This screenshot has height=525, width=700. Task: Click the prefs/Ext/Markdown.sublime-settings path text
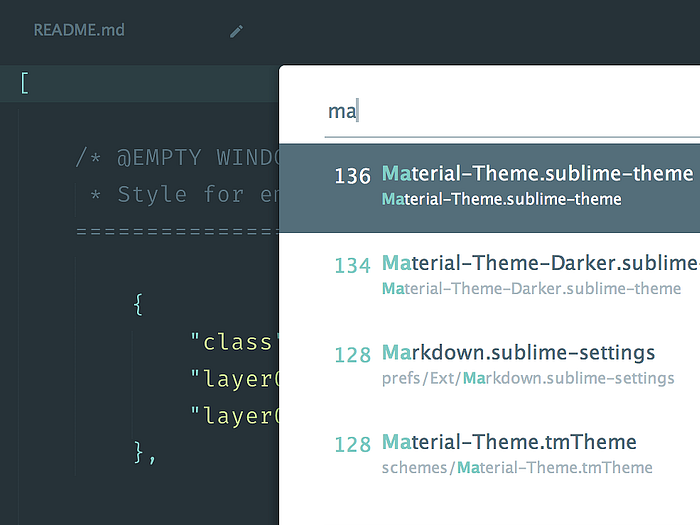pos(528,378)
